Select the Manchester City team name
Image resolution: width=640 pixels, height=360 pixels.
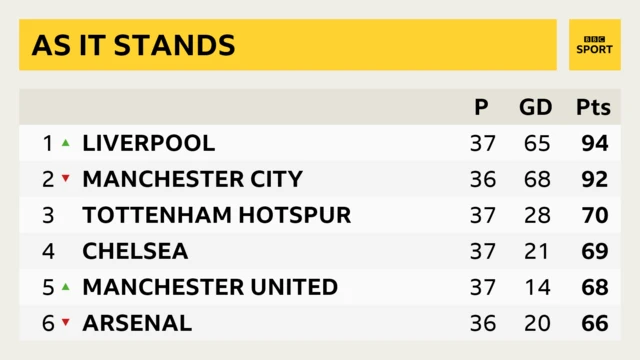(x=192, y=179)
